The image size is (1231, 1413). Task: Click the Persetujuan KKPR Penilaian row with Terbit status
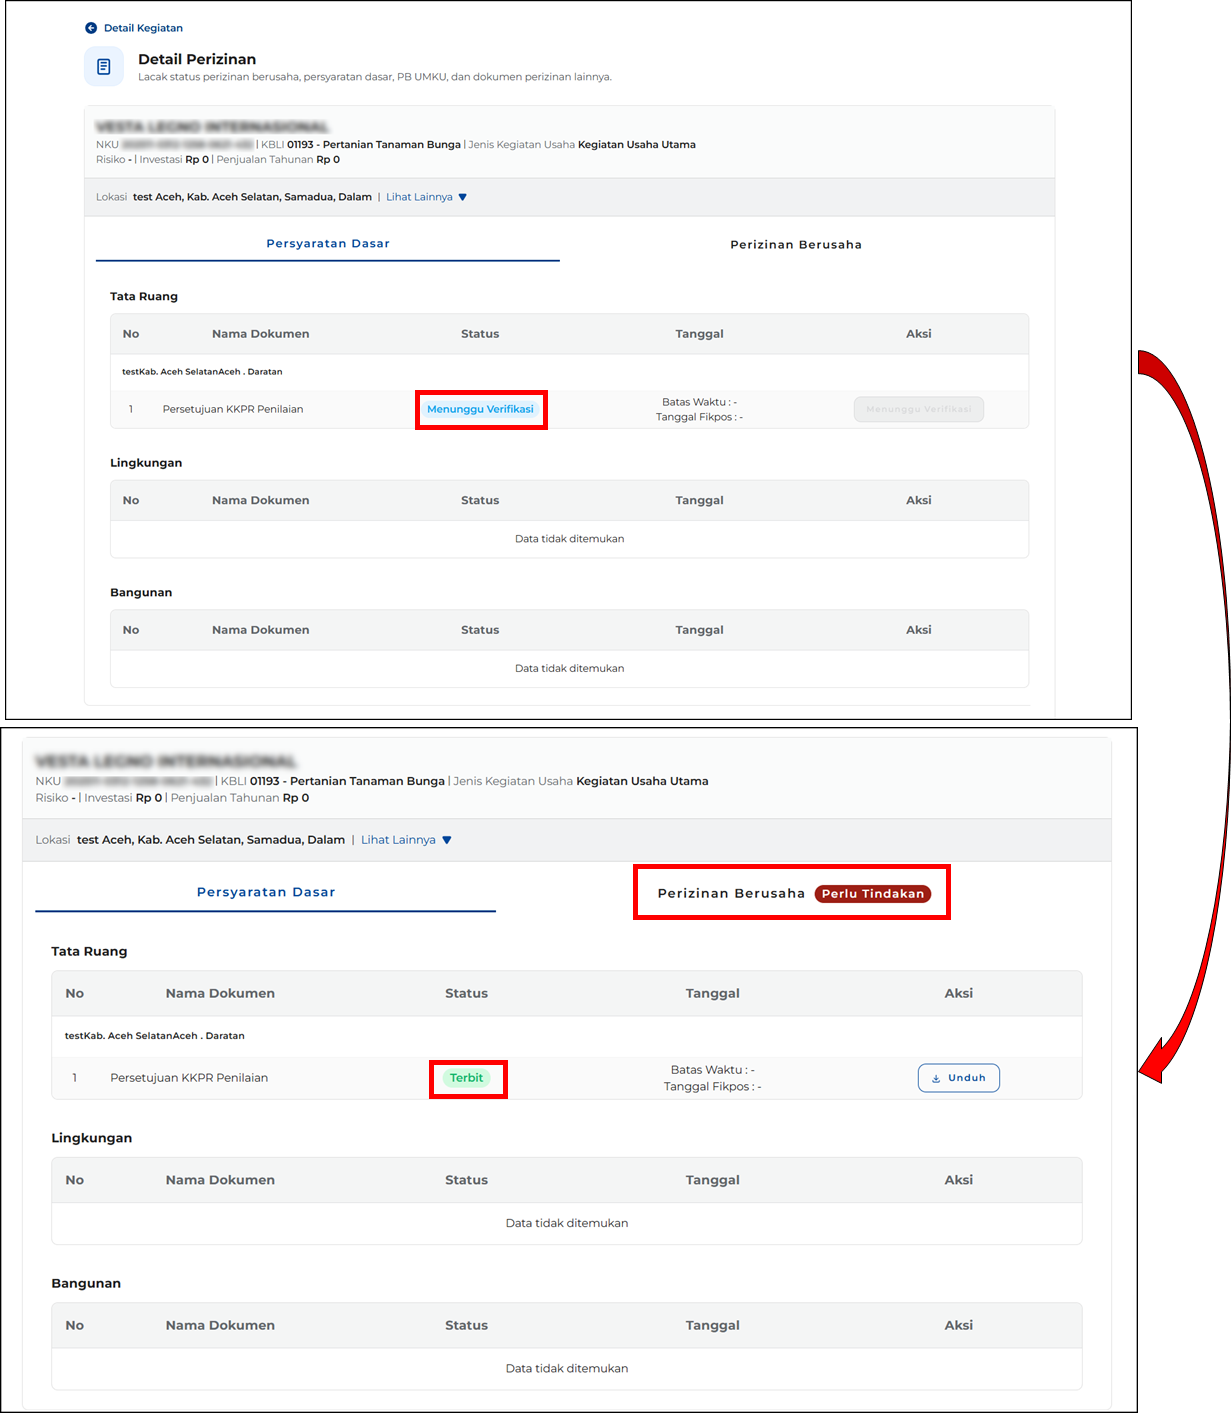189,1078
